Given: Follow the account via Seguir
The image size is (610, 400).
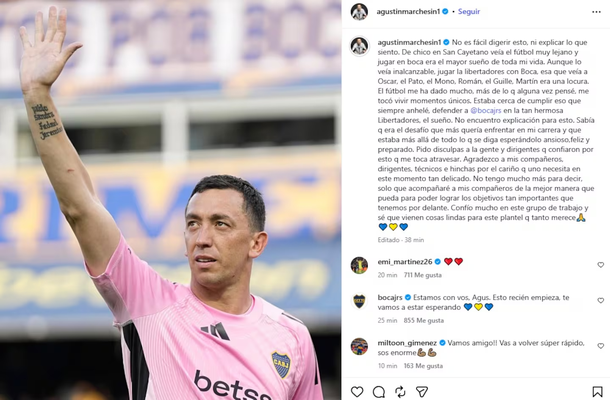Looking at the screenshot, I should pos(469,12).
